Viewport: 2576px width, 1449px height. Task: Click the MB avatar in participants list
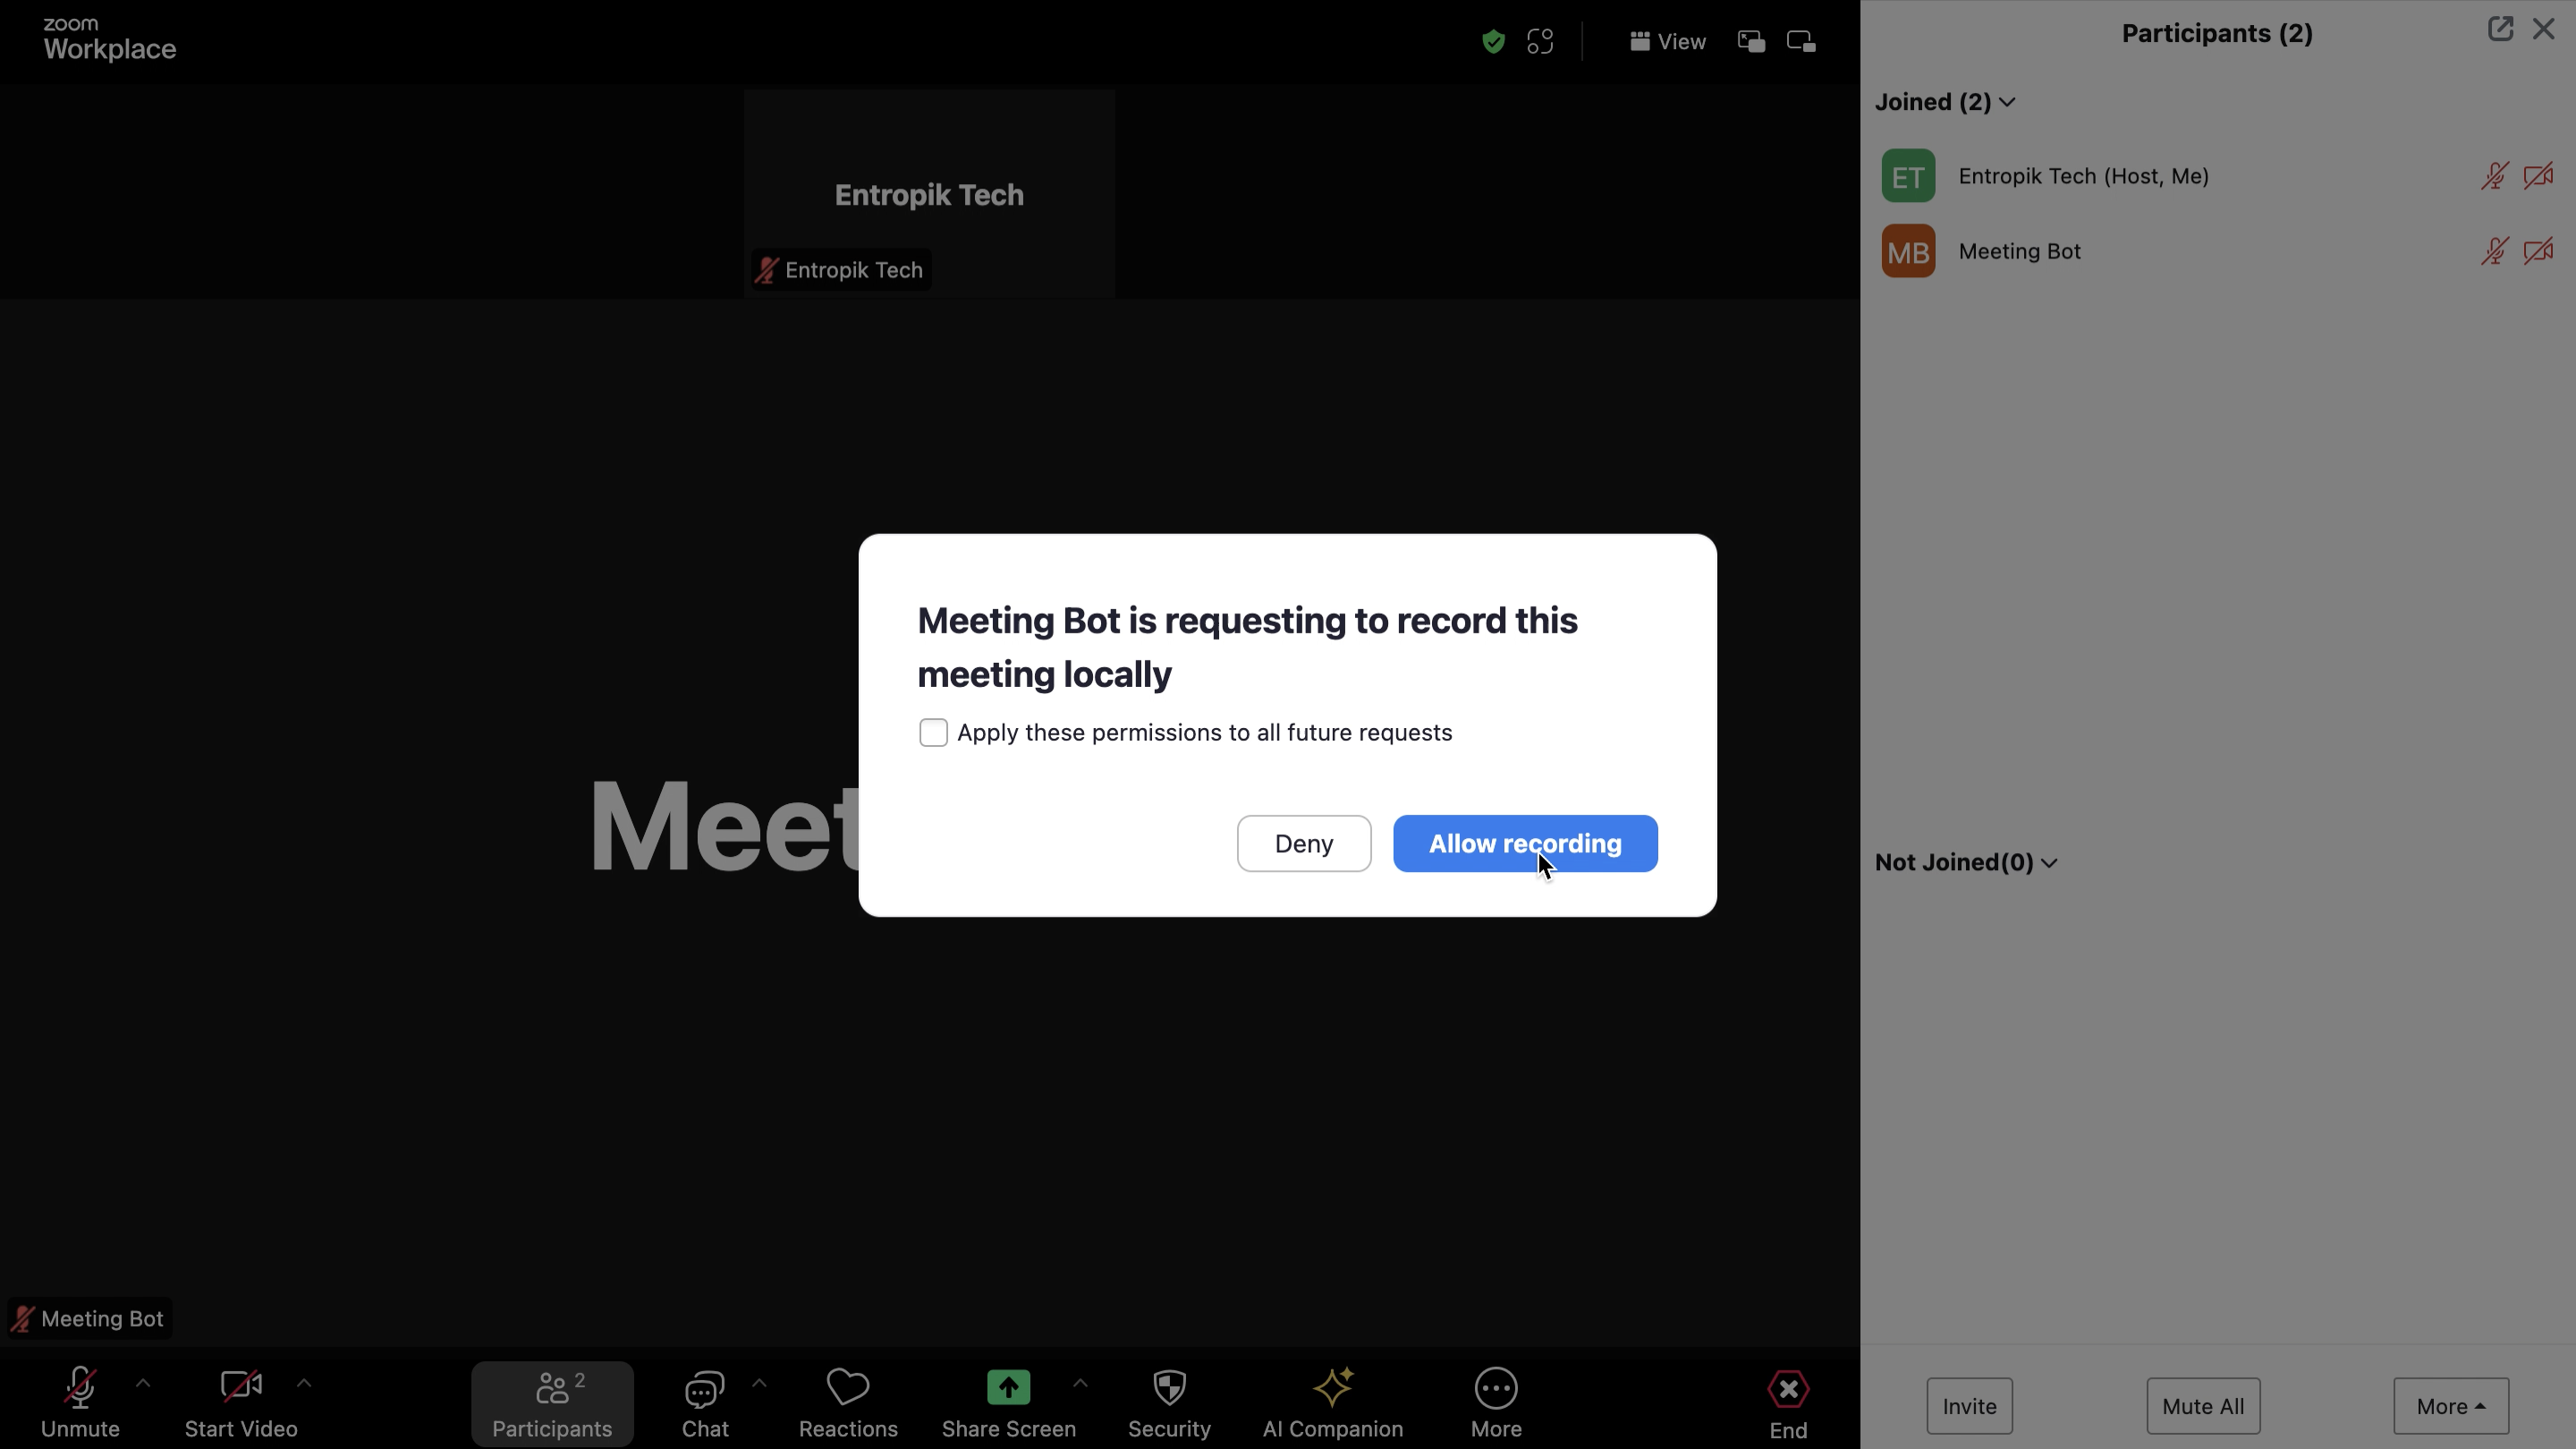1908,251
